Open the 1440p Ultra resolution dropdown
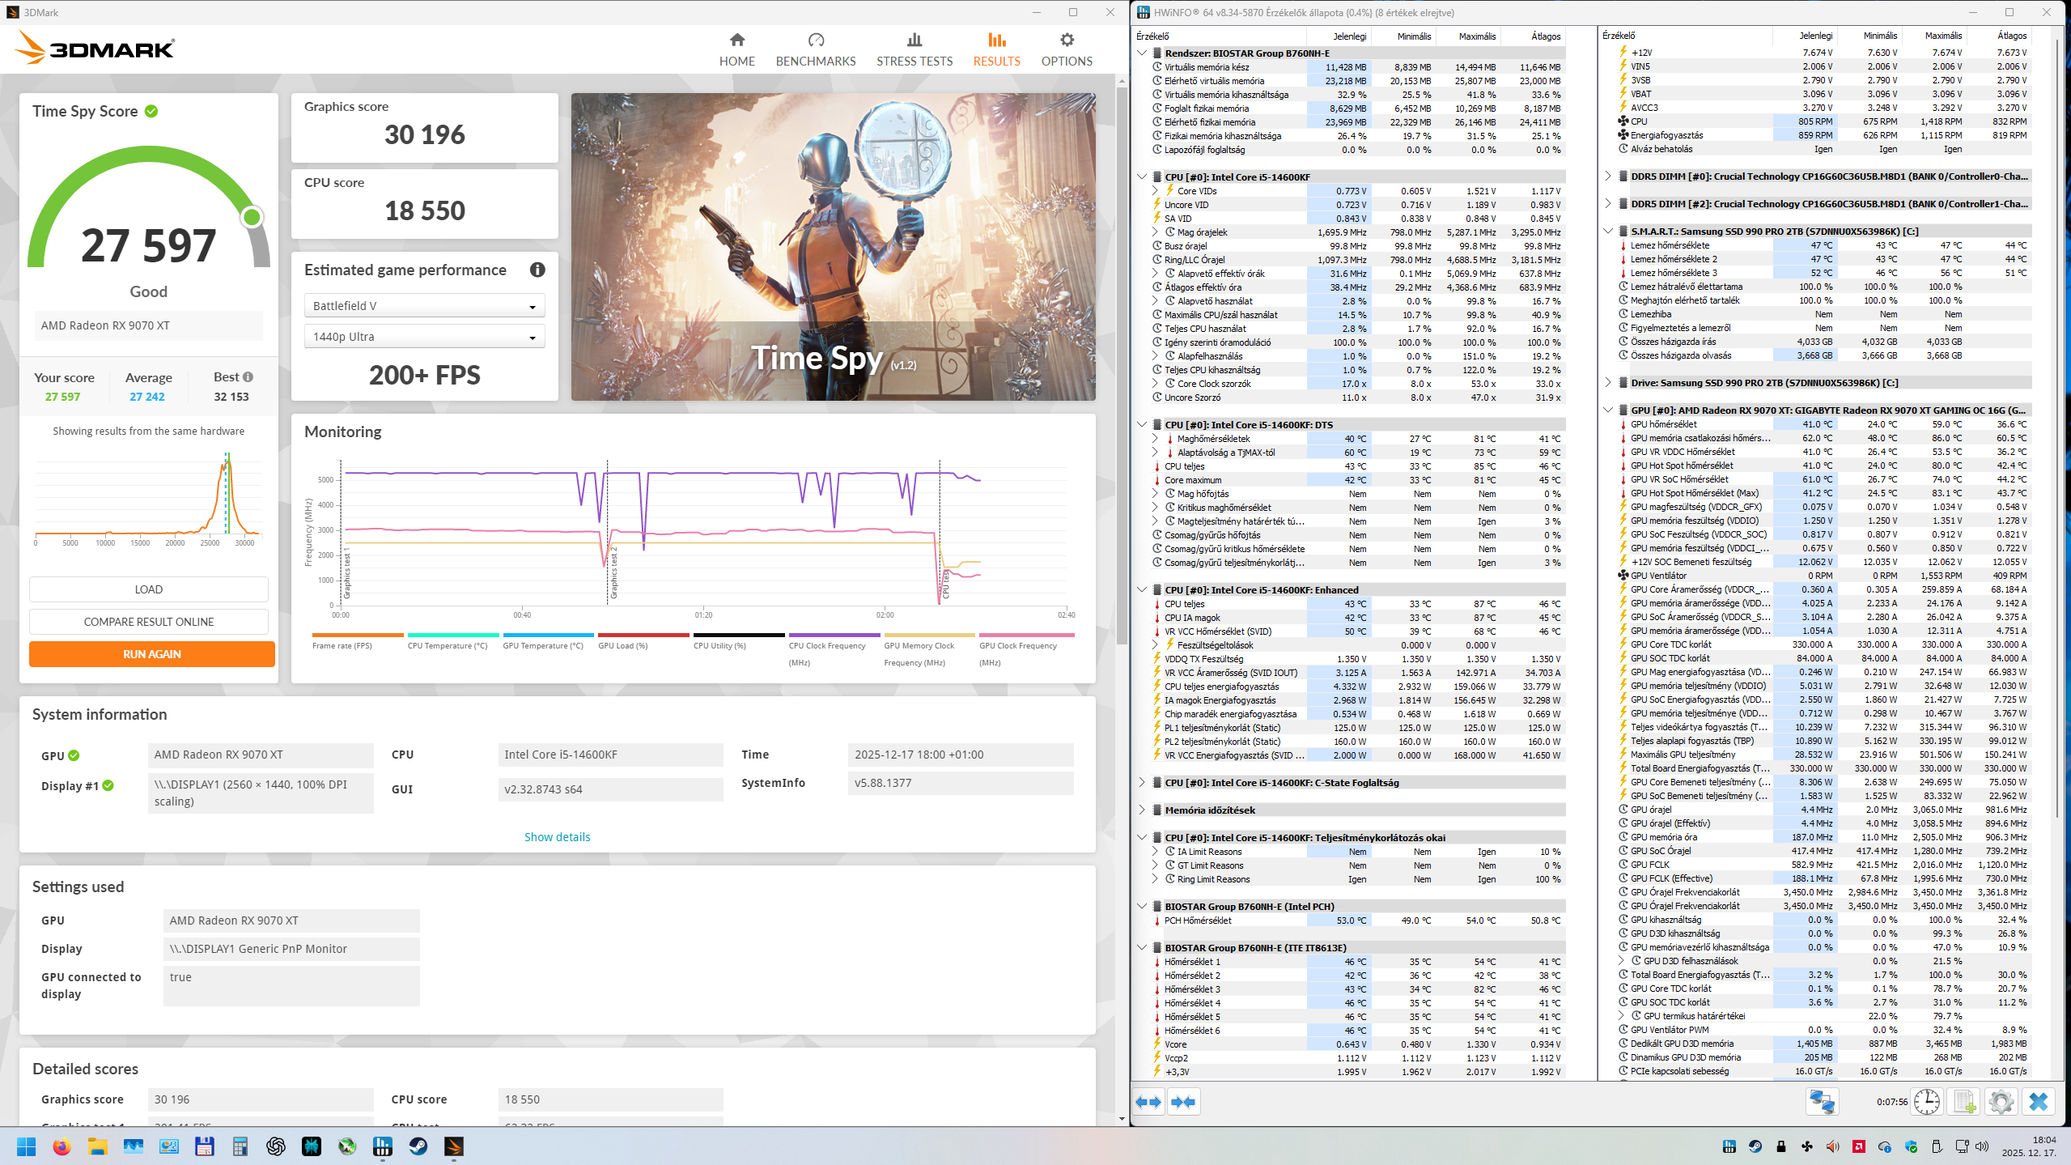This screenshot has width=2071, height=1165. (424, 337)
